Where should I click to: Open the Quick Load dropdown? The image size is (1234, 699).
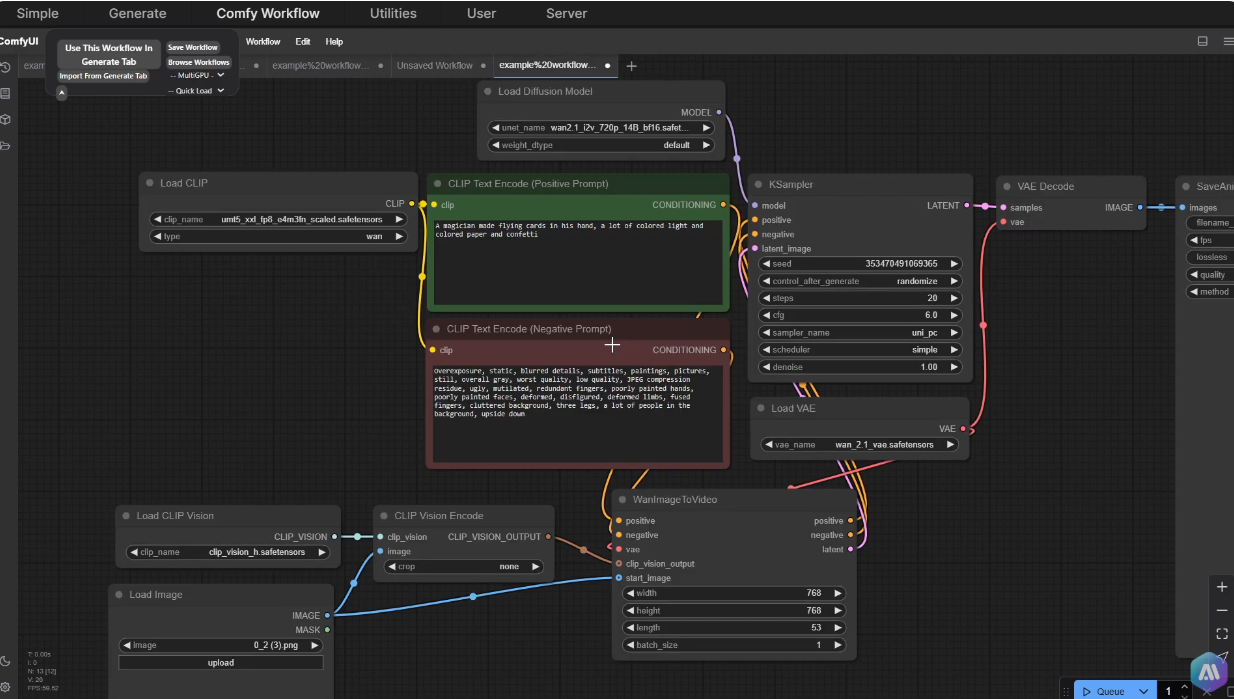coord(197,91)
